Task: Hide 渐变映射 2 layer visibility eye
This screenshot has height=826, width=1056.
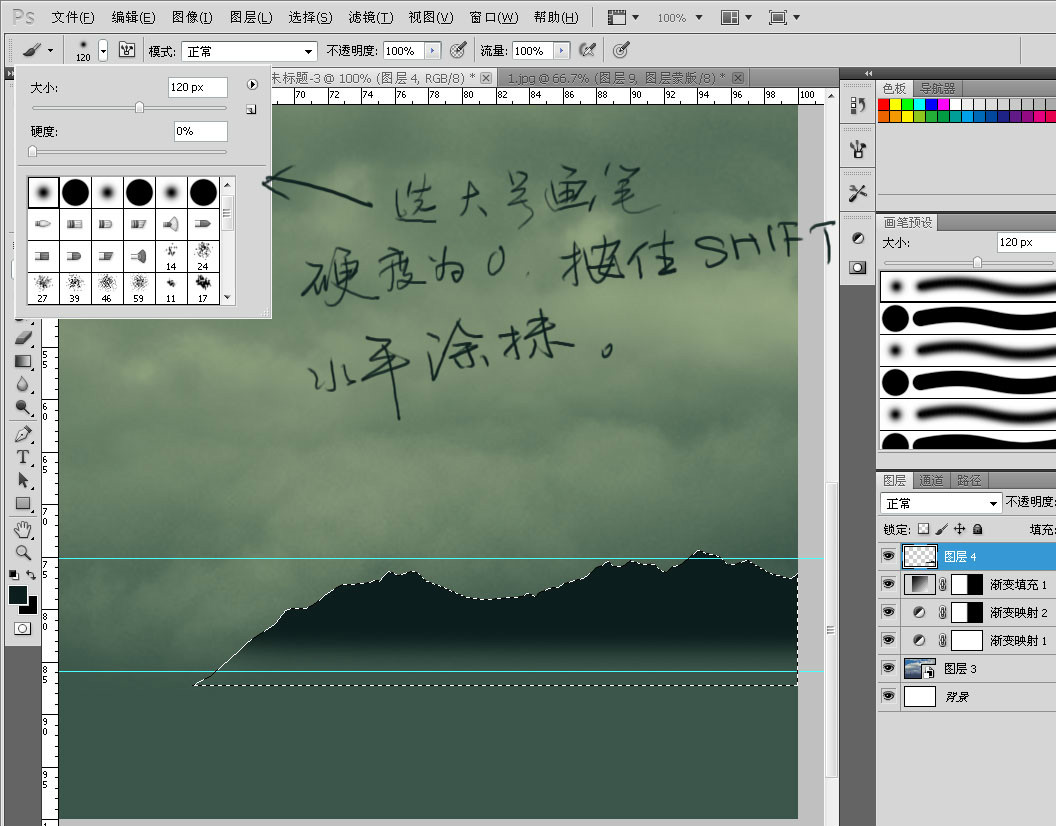Action: click(x=888, y=612)
